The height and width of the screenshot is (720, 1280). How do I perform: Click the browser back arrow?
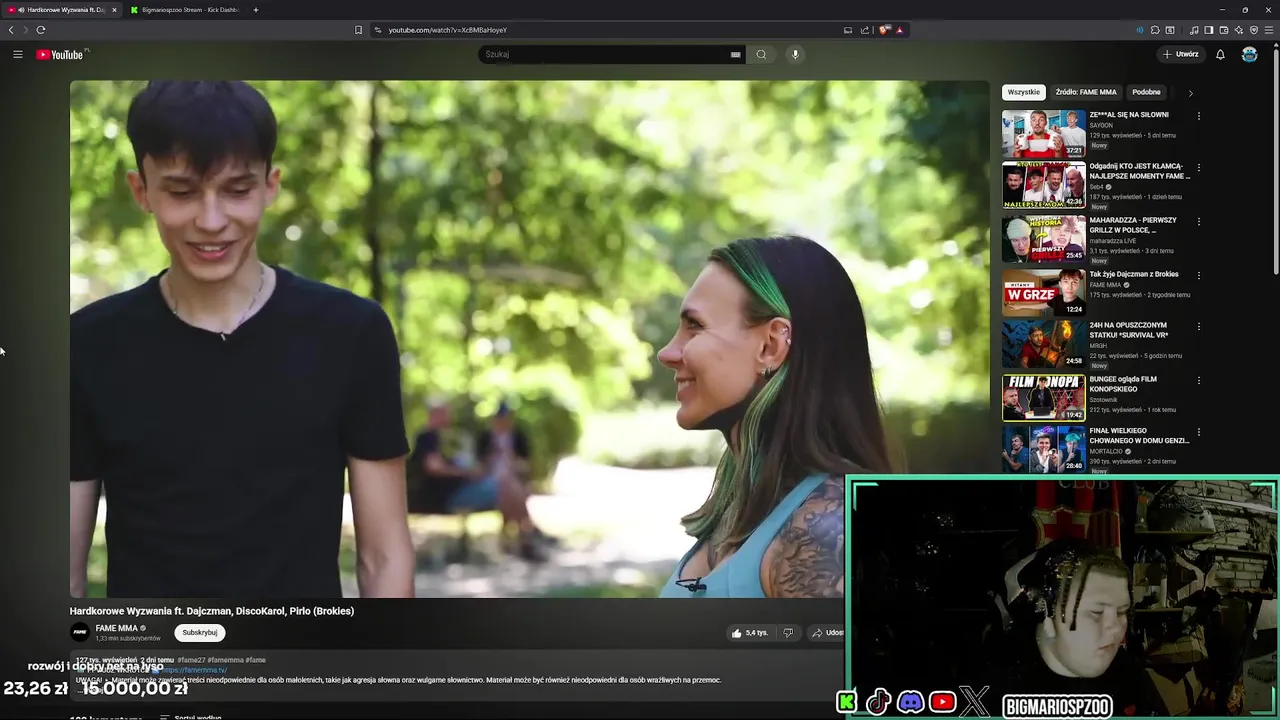pos(11,30)
